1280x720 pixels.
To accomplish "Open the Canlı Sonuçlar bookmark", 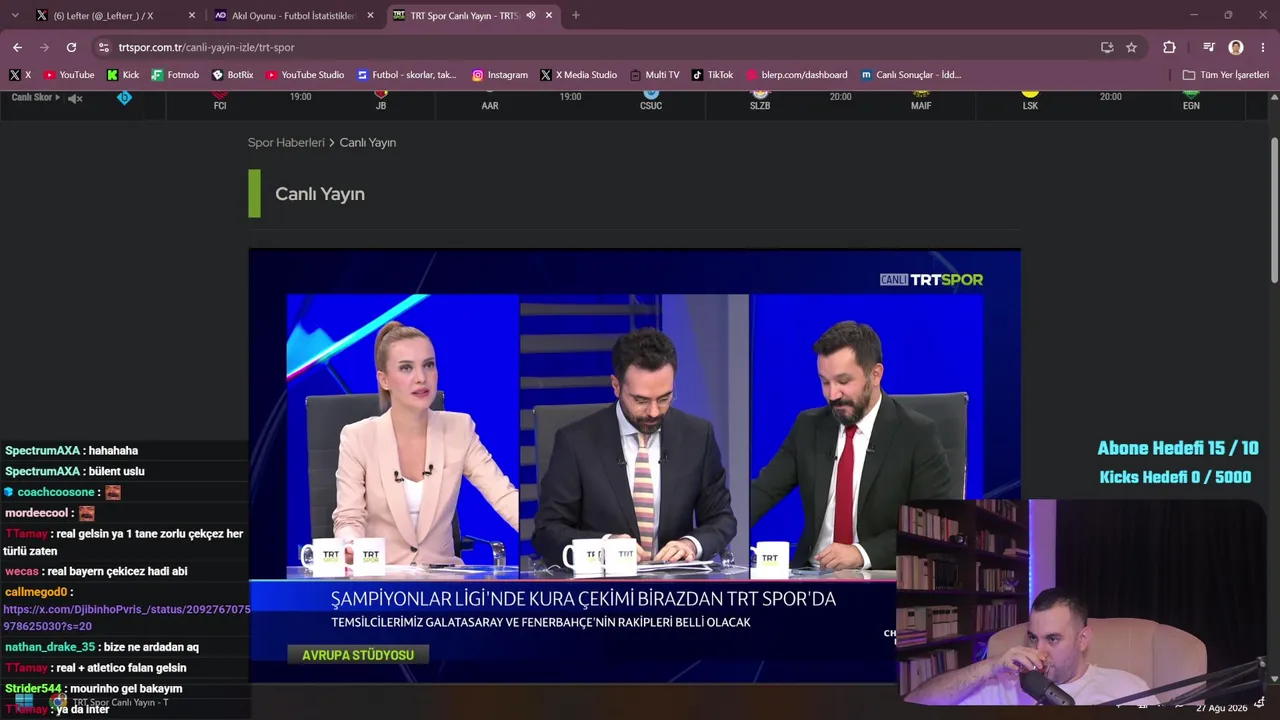I will [911, 75].
